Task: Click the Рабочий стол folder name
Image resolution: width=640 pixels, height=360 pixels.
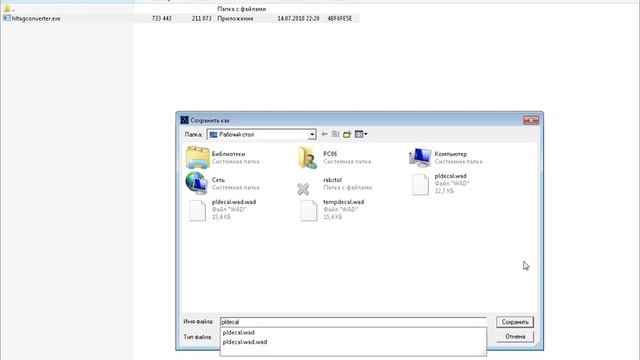Action: (x=237, y=134)
